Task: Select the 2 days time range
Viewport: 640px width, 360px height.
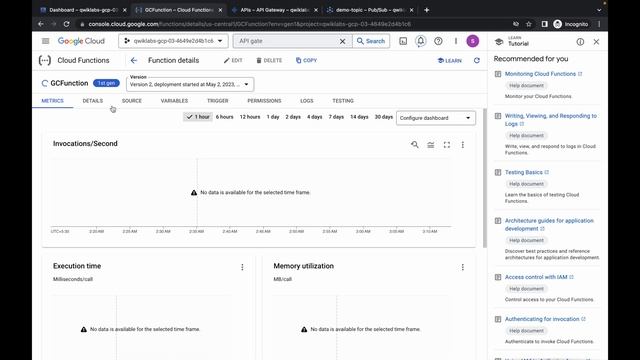Action: (293, 117)
